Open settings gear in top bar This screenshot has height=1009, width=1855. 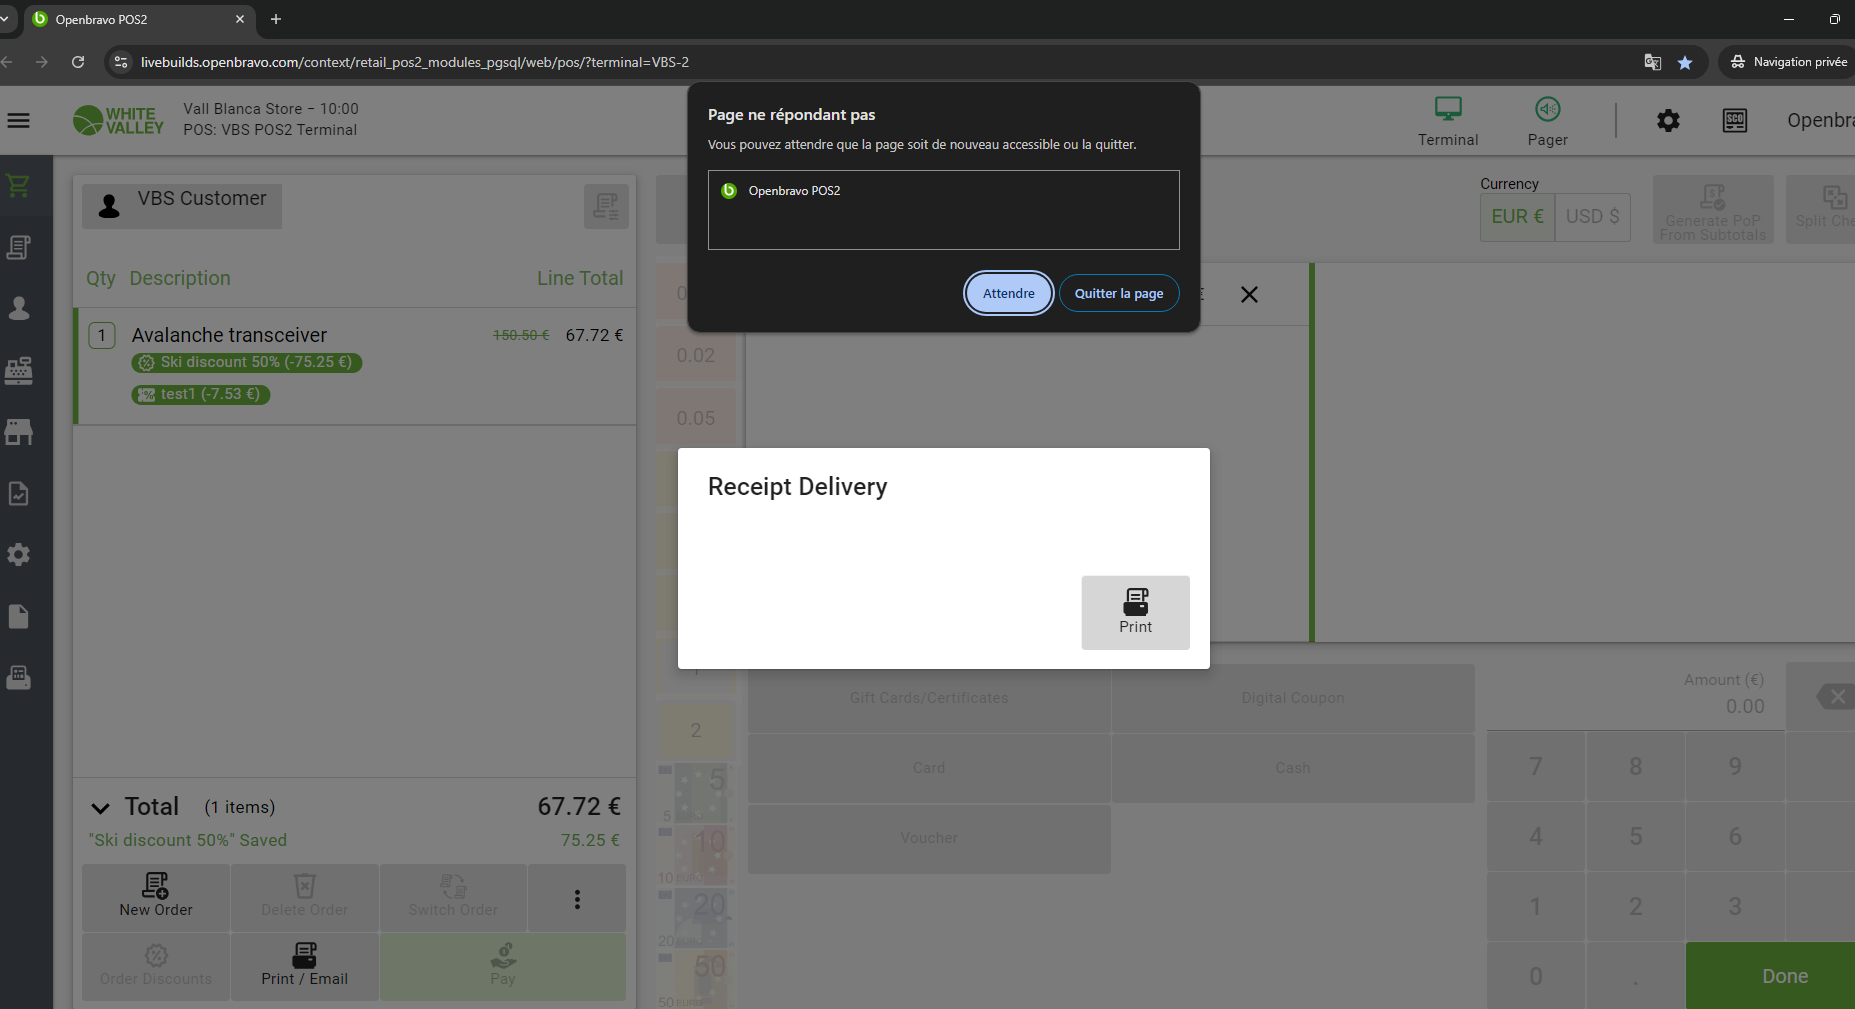tap(1668, 121)
